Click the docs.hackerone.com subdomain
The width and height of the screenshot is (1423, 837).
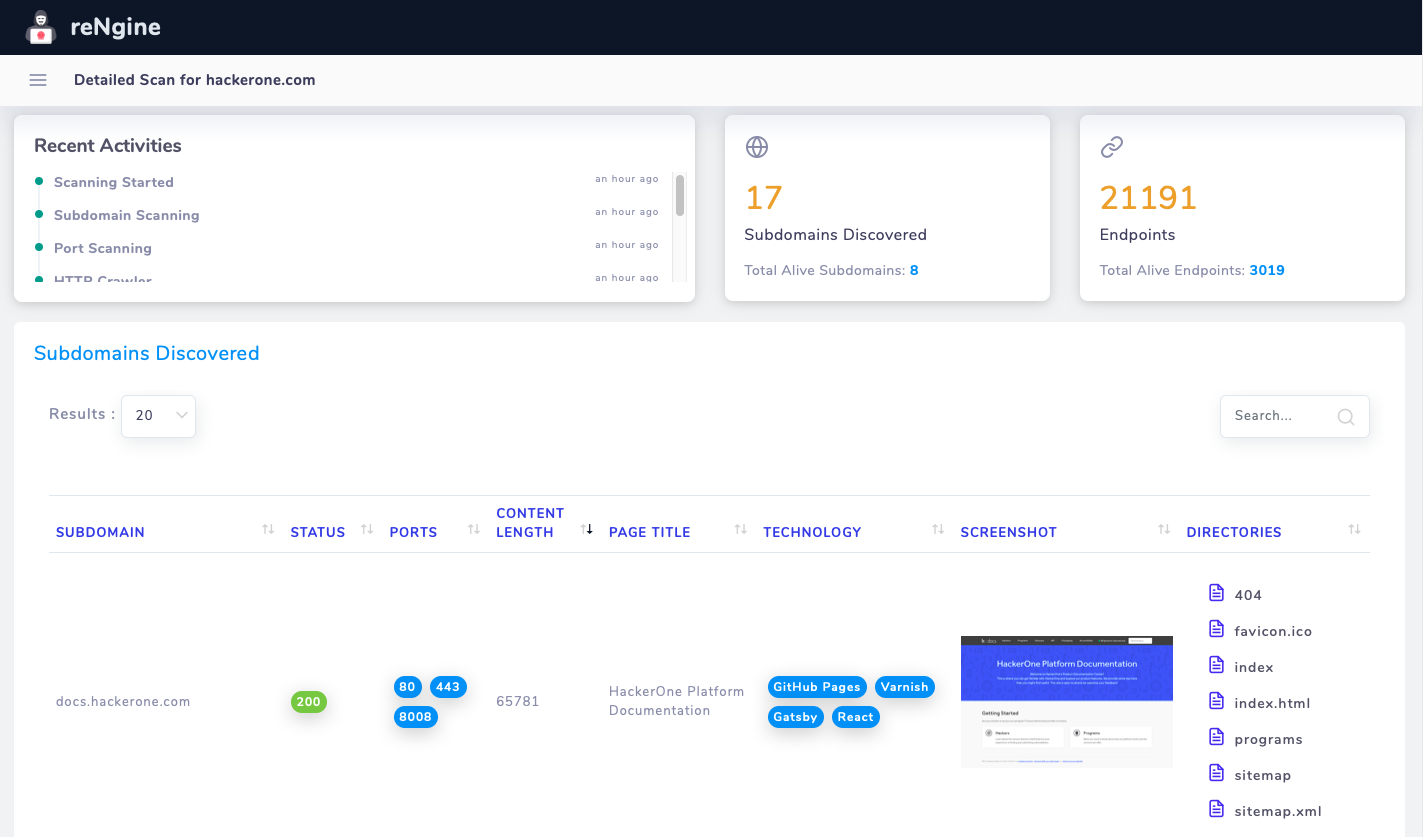[x=123, y=702]
